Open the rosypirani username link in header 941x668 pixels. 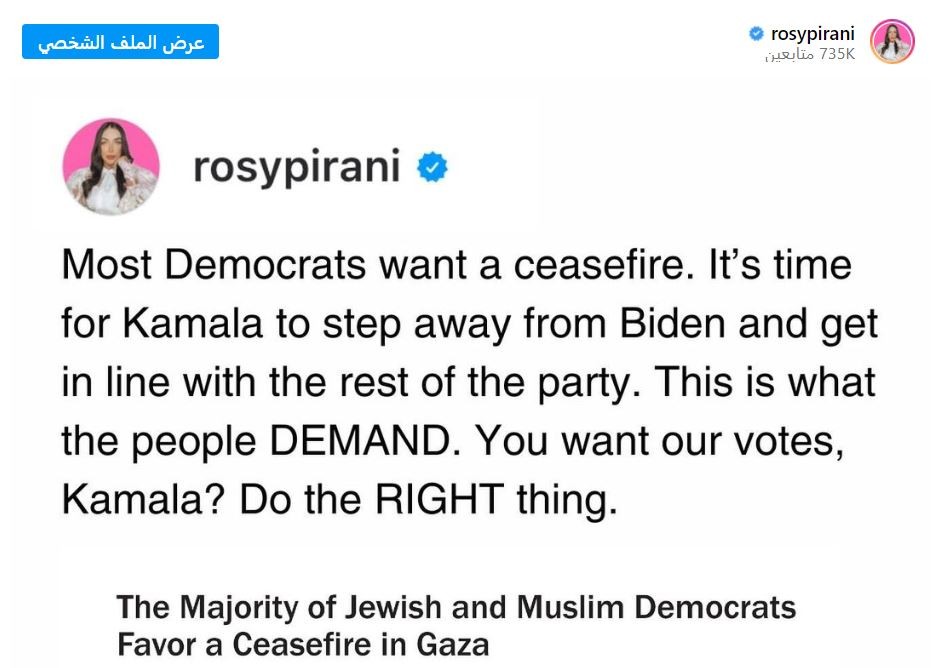[813, 34]
